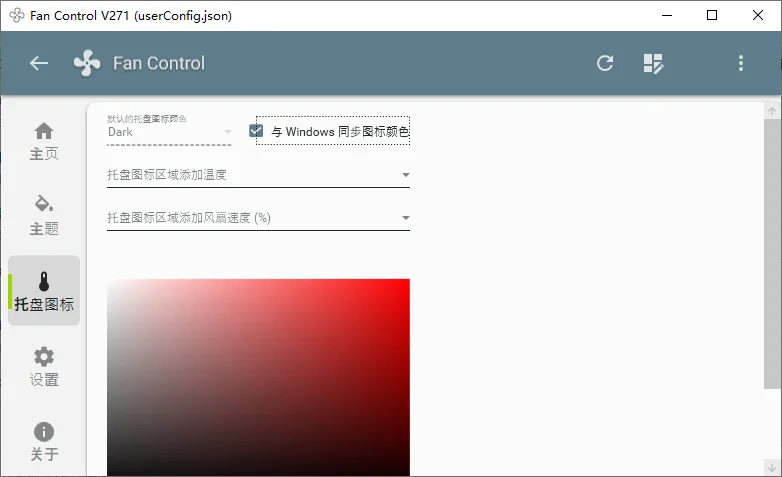Click the Fan Control title text
782x477 pixels.
(159, 63)
